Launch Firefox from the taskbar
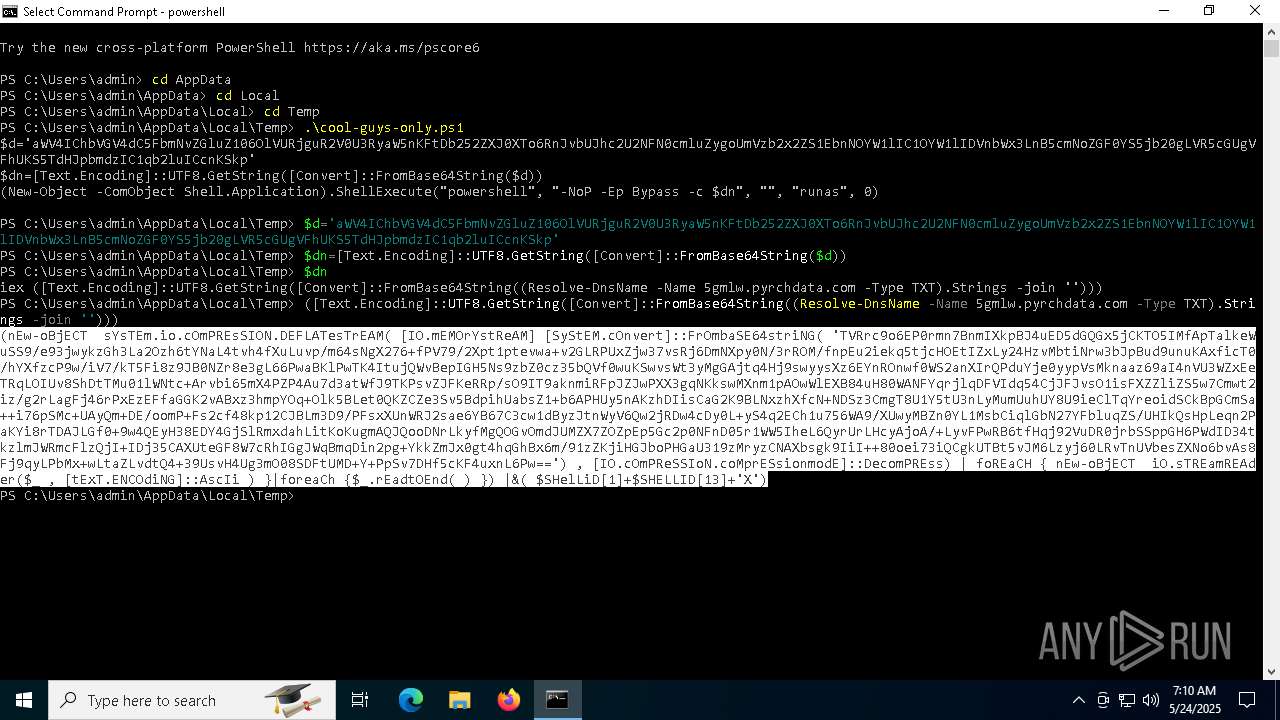The width and height of the screenshot is (1280, 720). [x=509, y=700]
